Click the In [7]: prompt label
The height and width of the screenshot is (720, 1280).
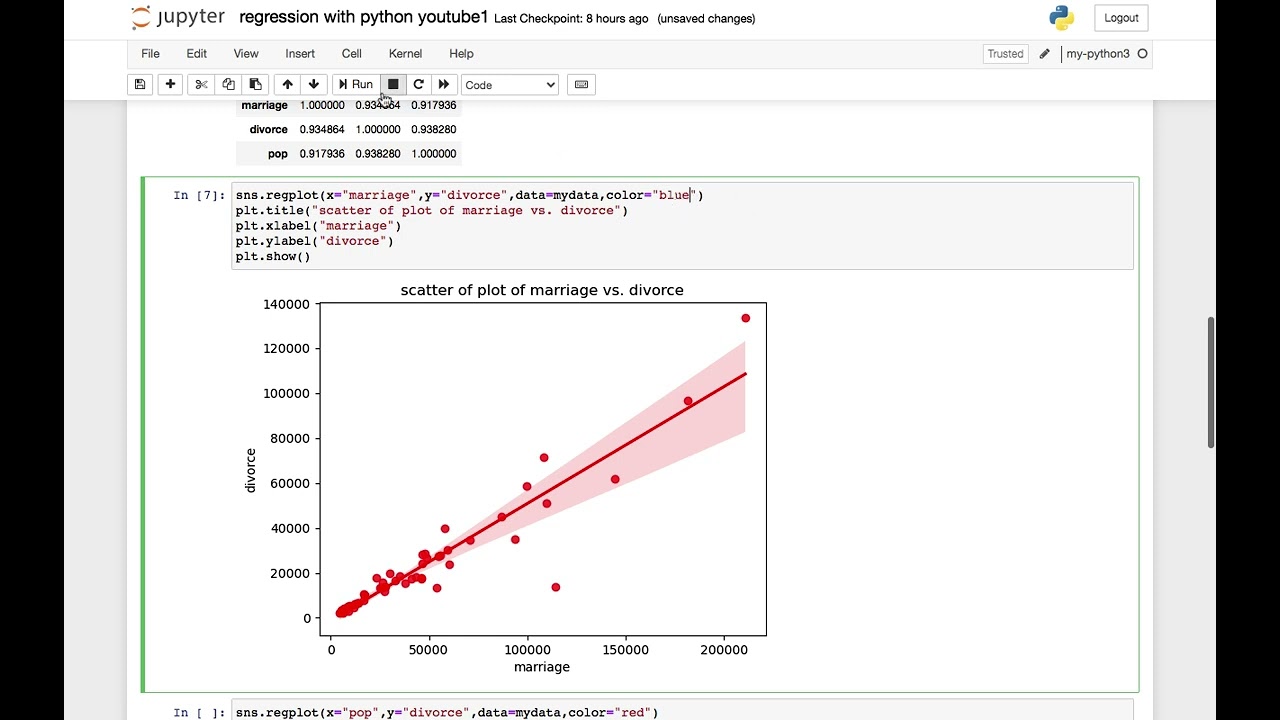click(199, 195)
